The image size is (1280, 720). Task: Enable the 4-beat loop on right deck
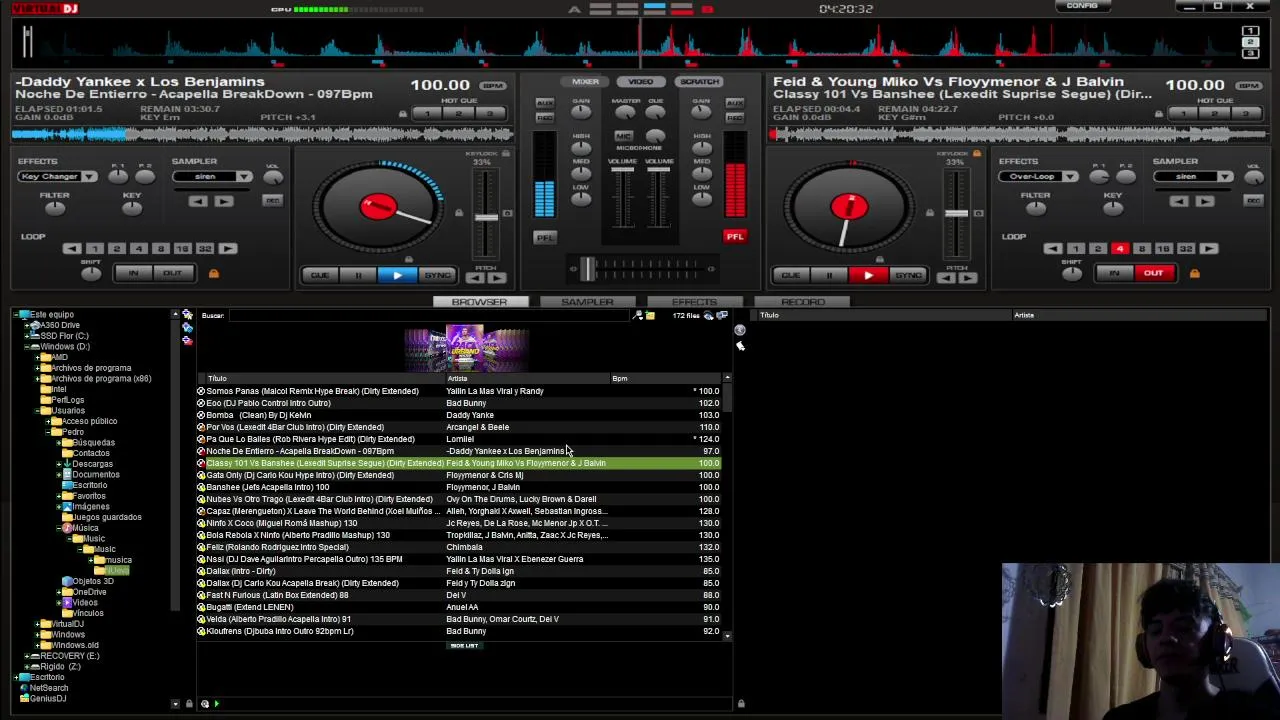(1120, 248)
